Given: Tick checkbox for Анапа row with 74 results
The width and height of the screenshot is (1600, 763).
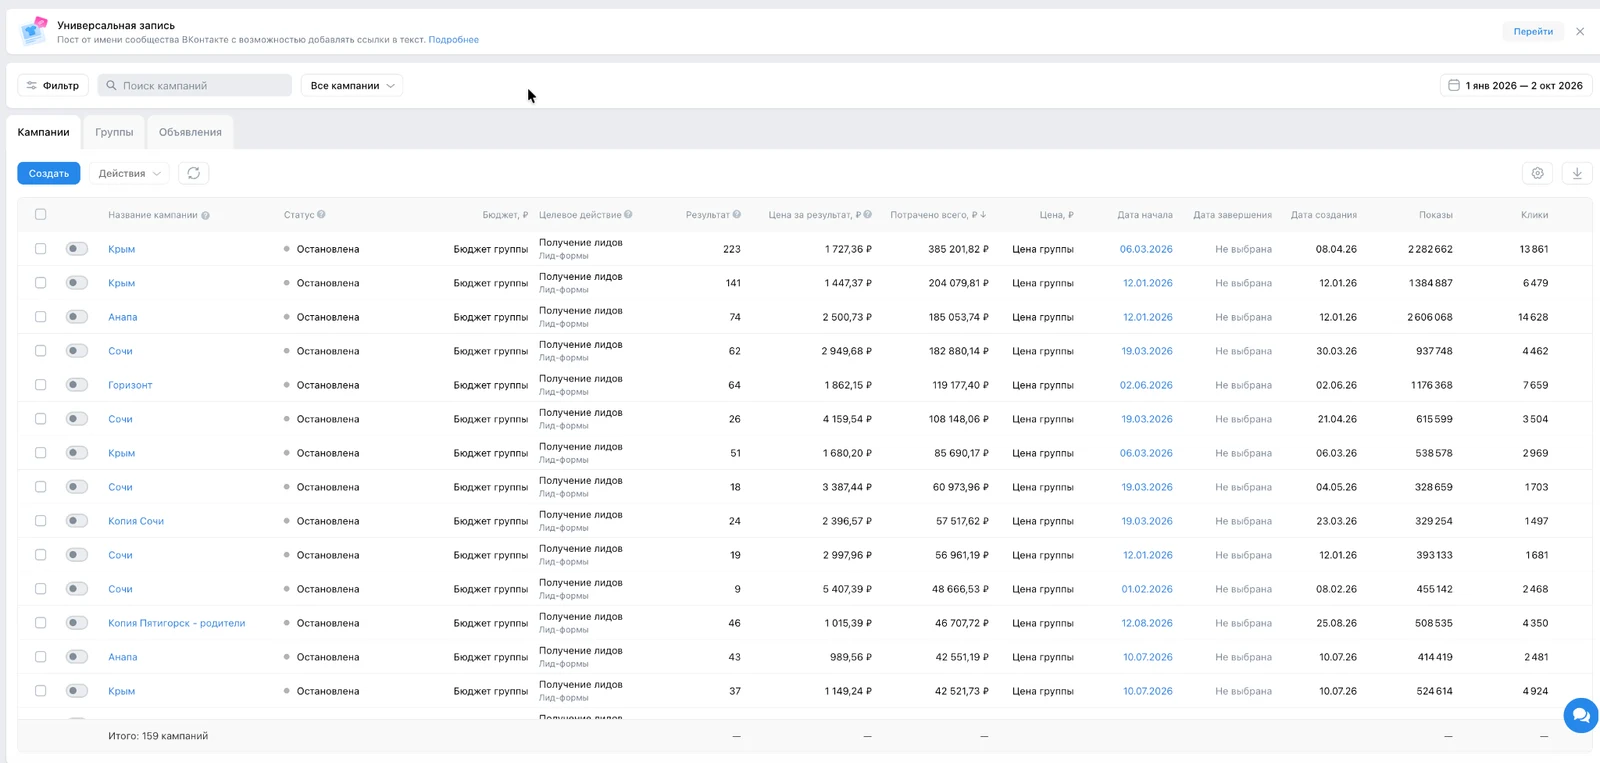Looking at the screenshot, I should 40,316.
